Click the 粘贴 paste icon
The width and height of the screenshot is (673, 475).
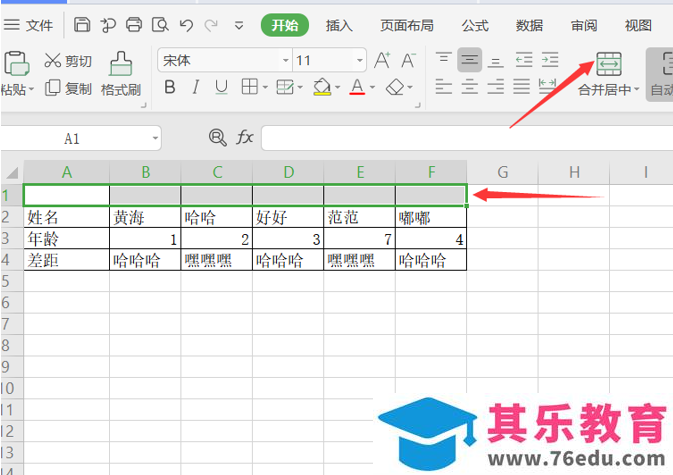point(16,64)
